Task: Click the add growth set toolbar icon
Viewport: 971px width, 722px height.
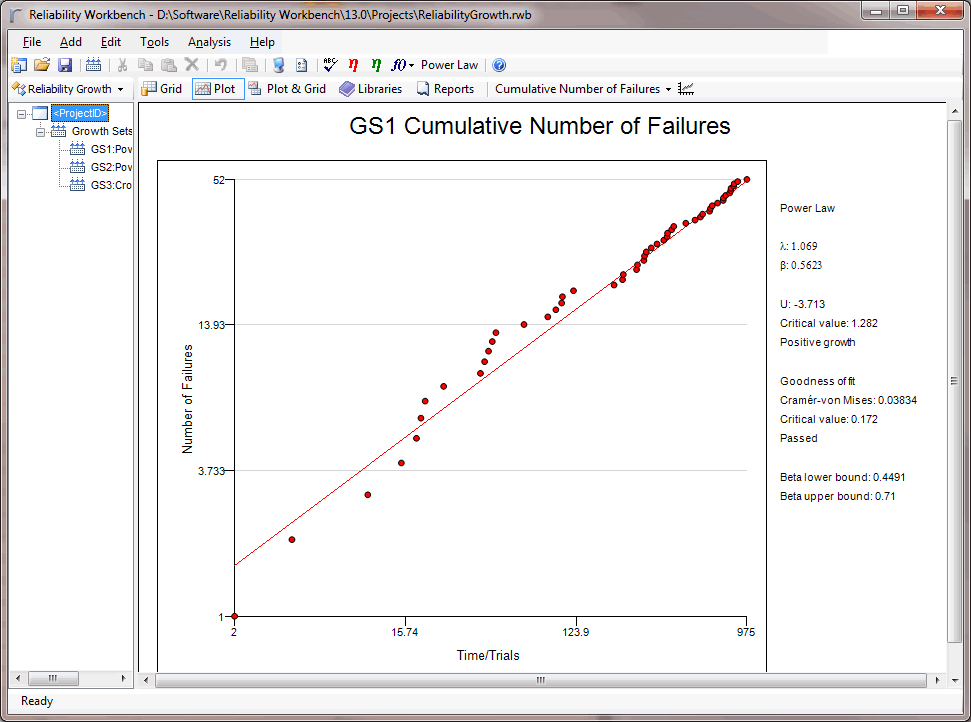Action: 93,65
